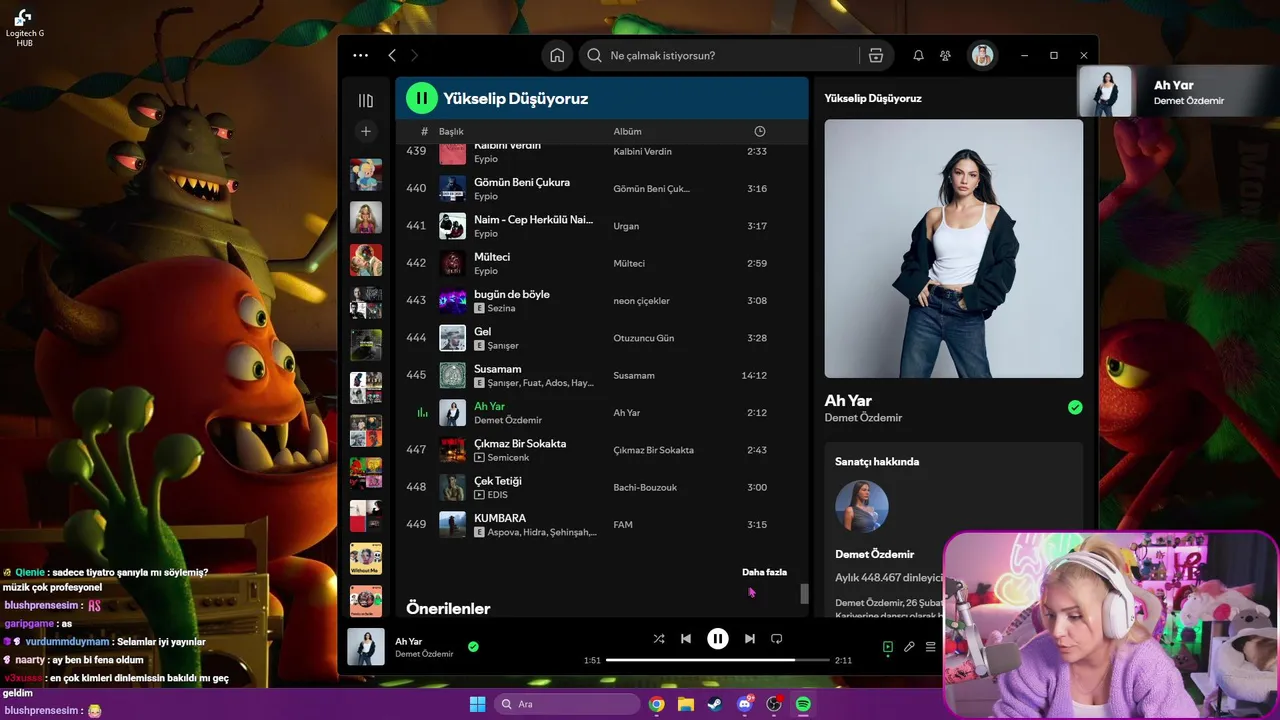This screenshot has width=1280, height=720.
Task: Open Browse icon inside the search bar
Action: [876, 55]
